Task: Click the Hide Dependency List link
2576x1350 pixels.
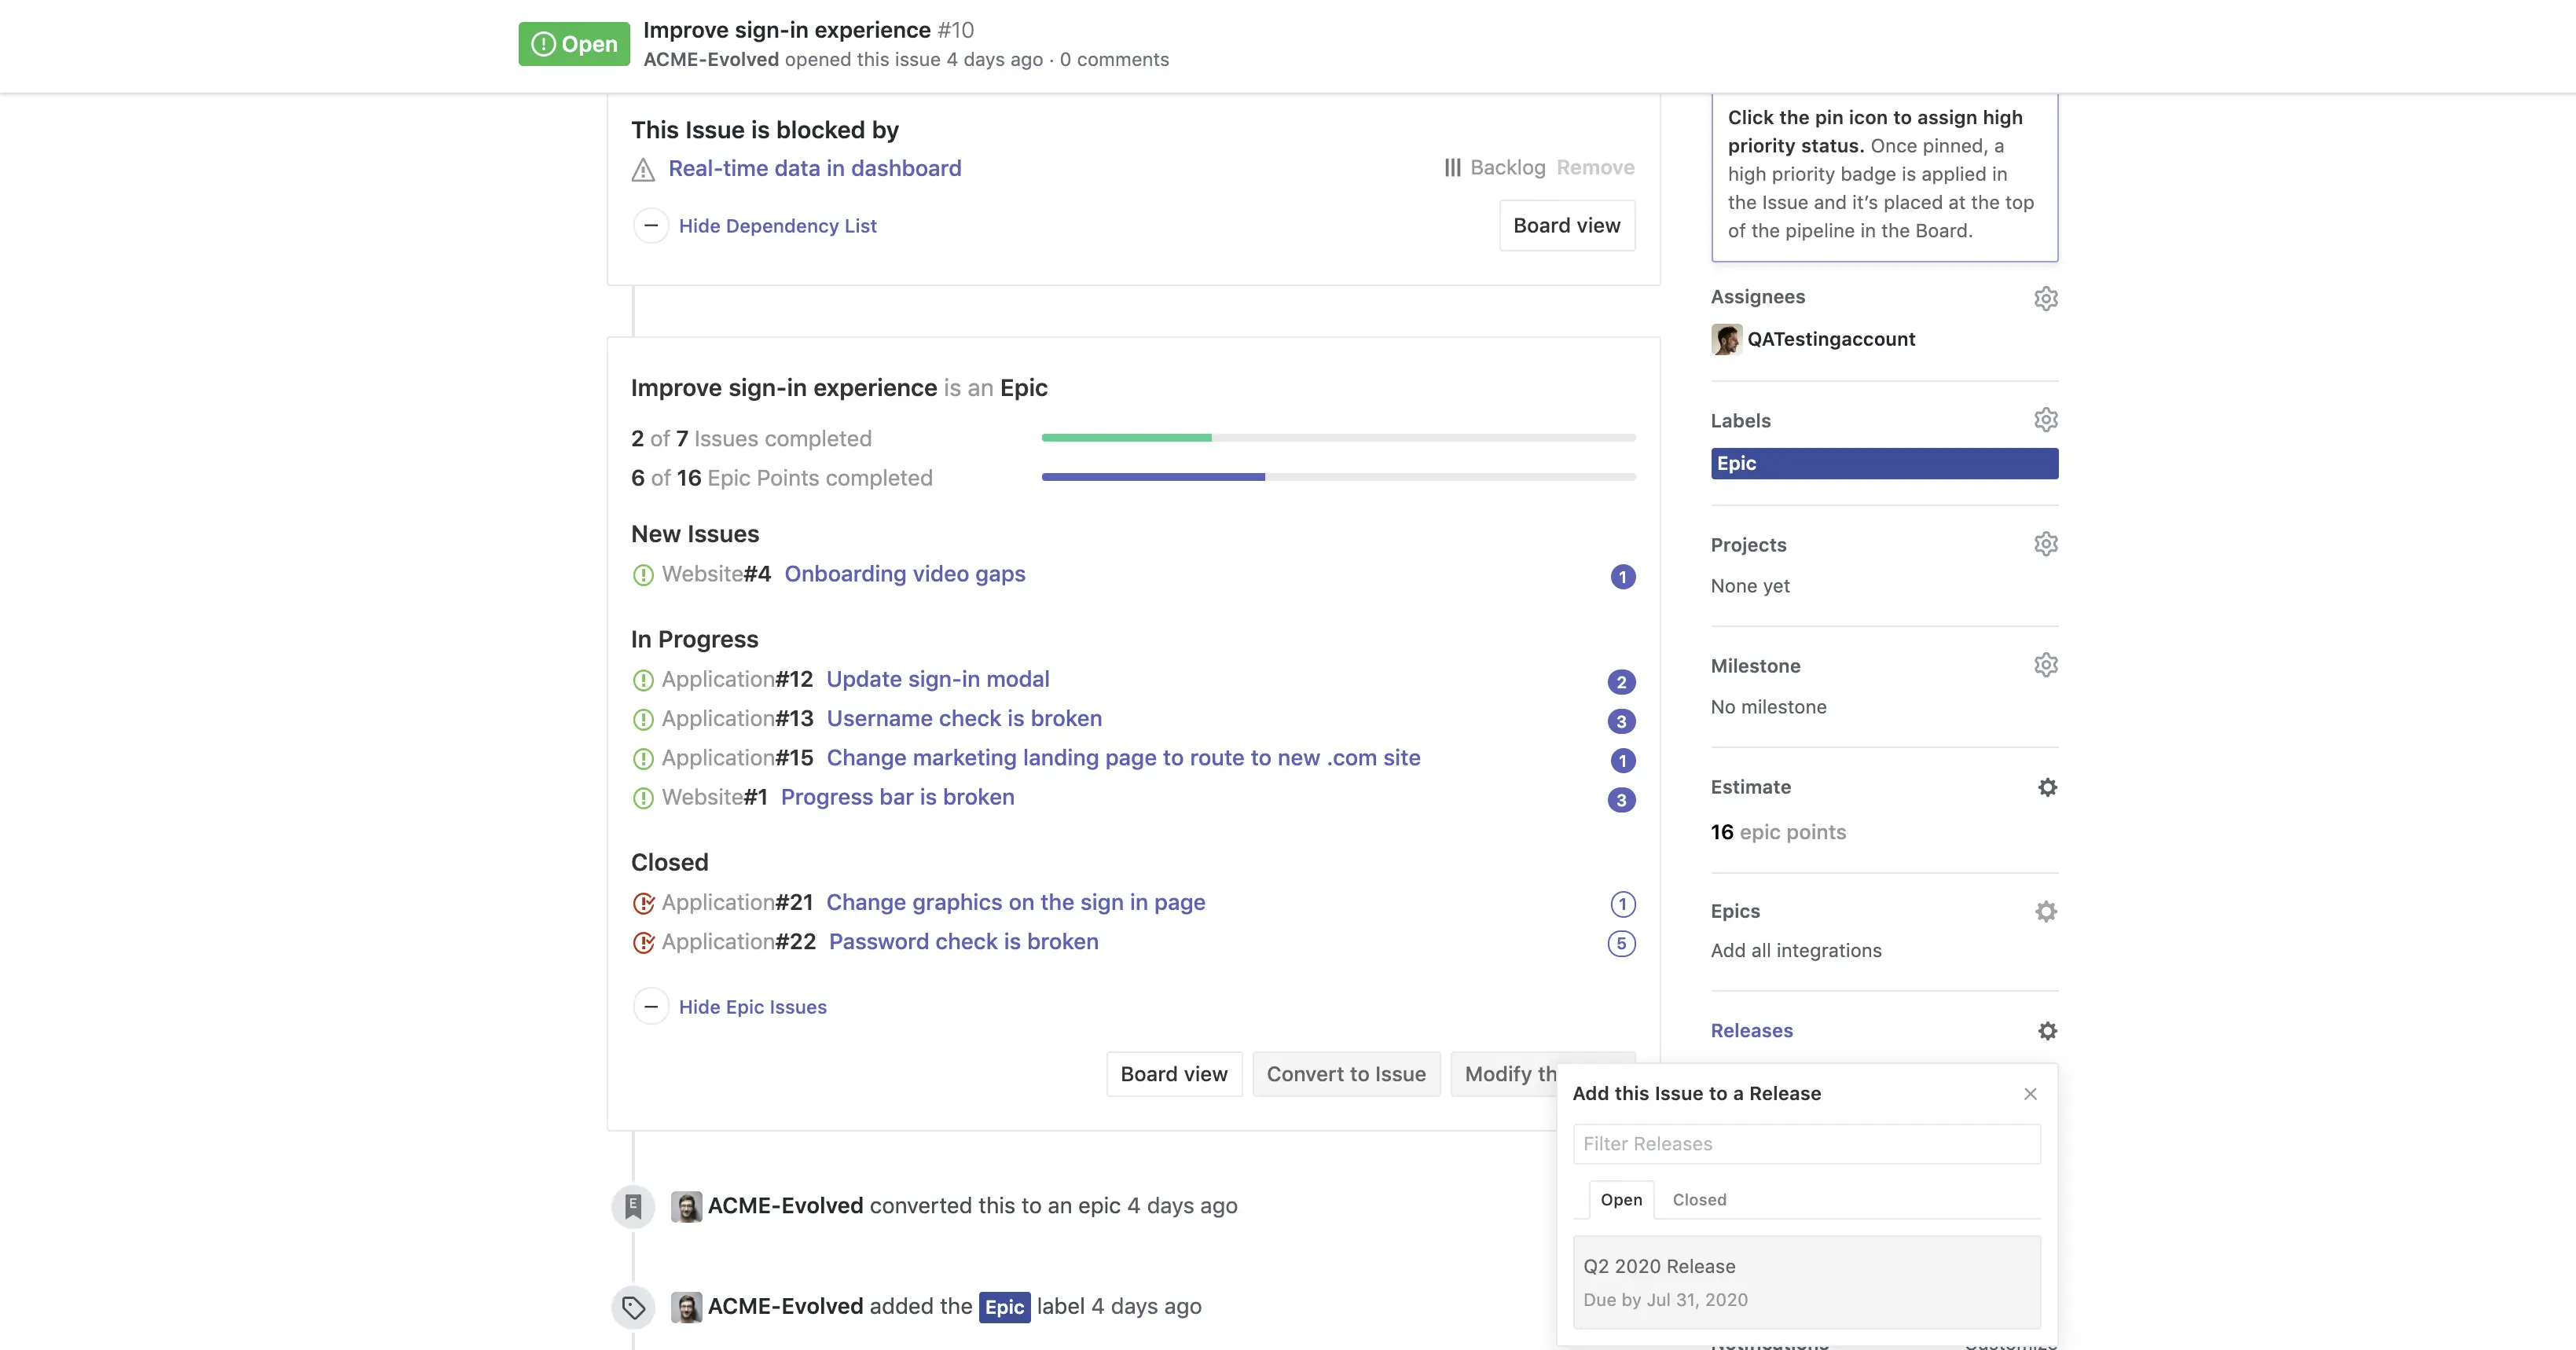Action: 777,226
